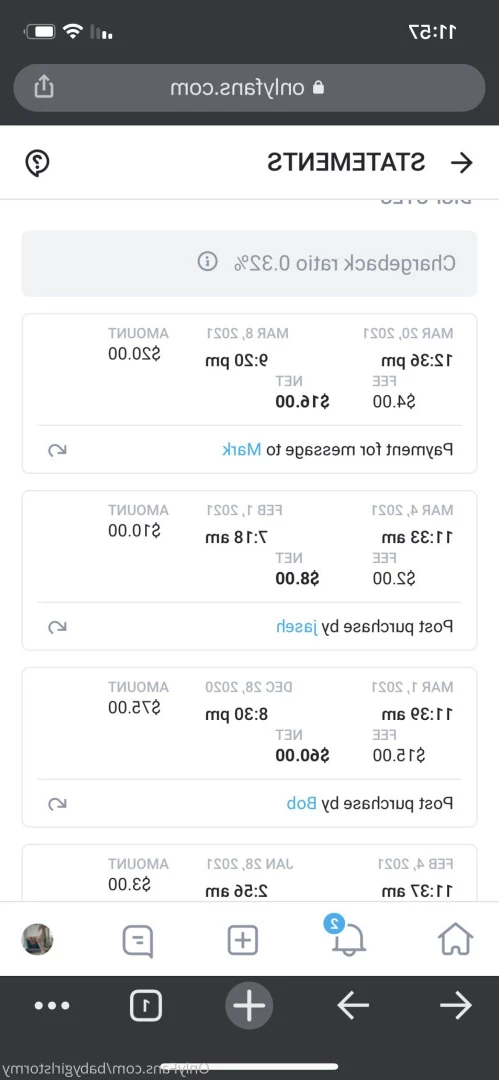Screen dimensions: 499x1080
Task: Open chargeback ratio info icon
Action: point(207,262)
